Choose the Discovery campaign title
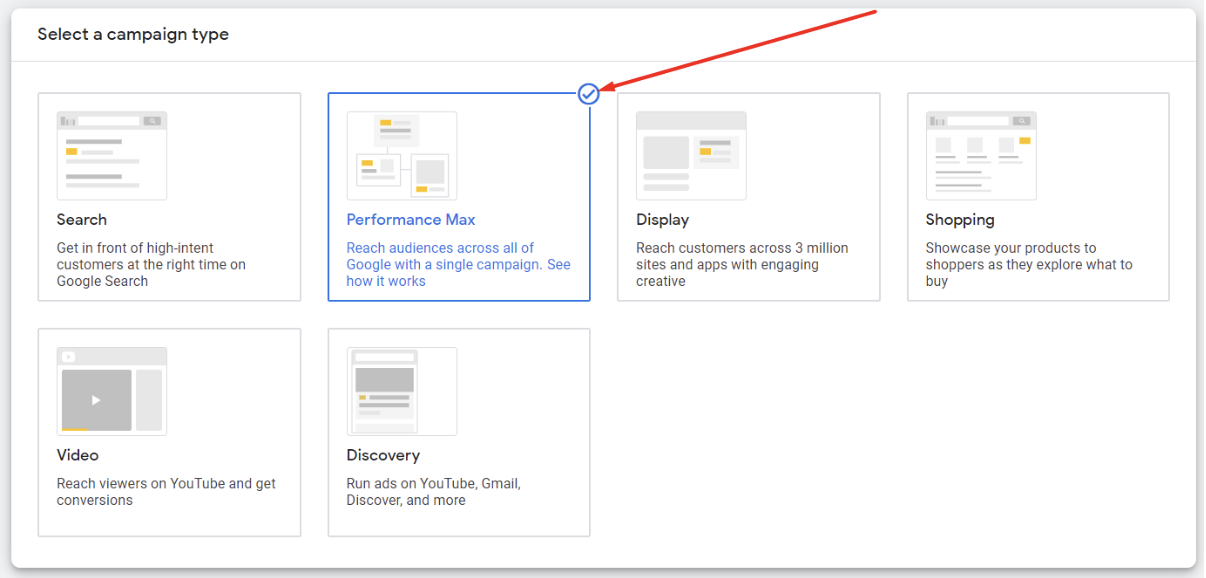Screen dimensions: 1206x578 pos(383,455)
